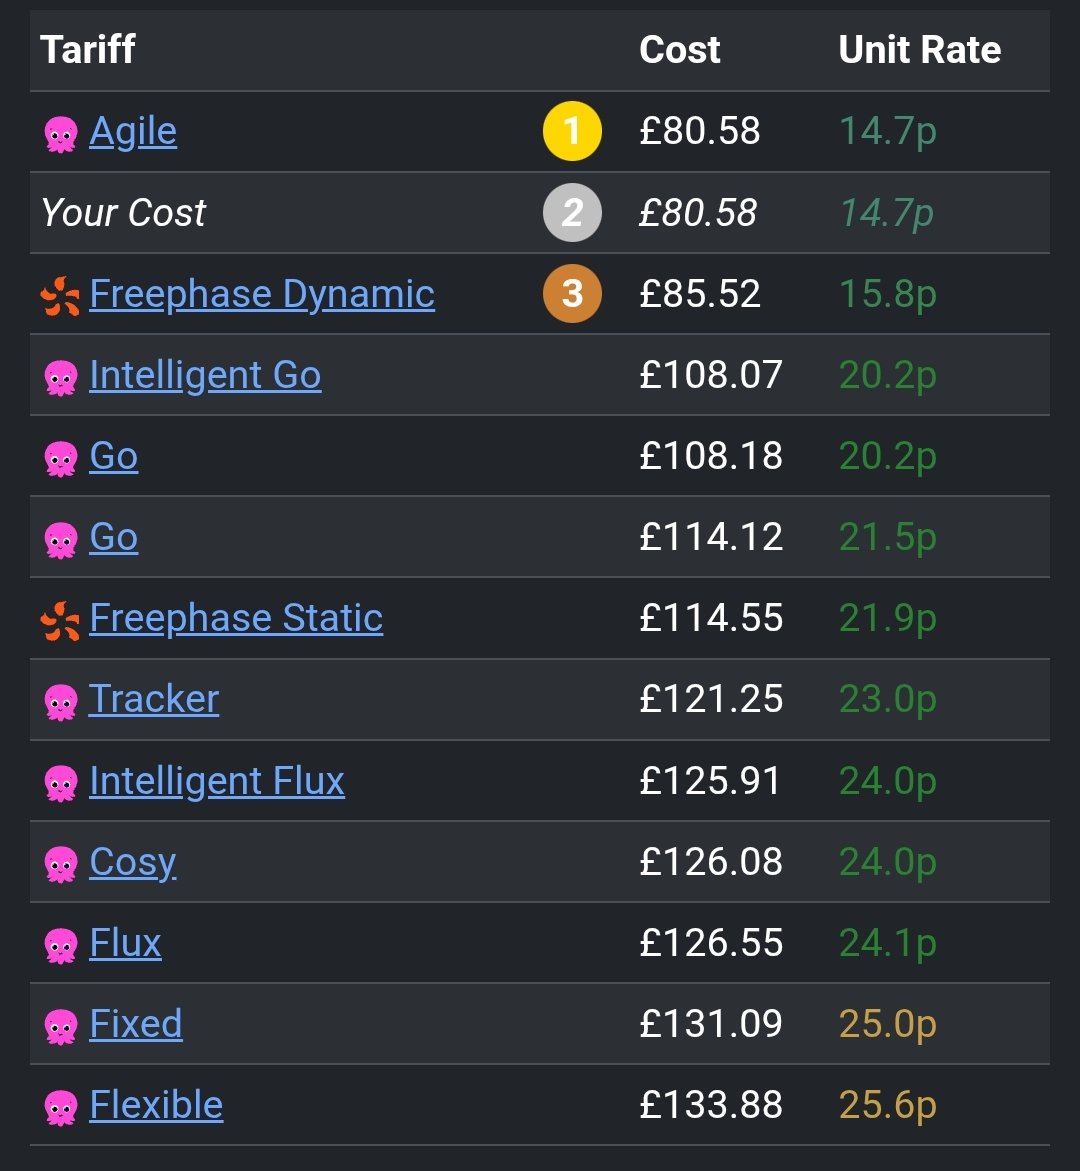
Task: Click the orange Freephase Dynamic supplier icon
Action: click(61, 295)
